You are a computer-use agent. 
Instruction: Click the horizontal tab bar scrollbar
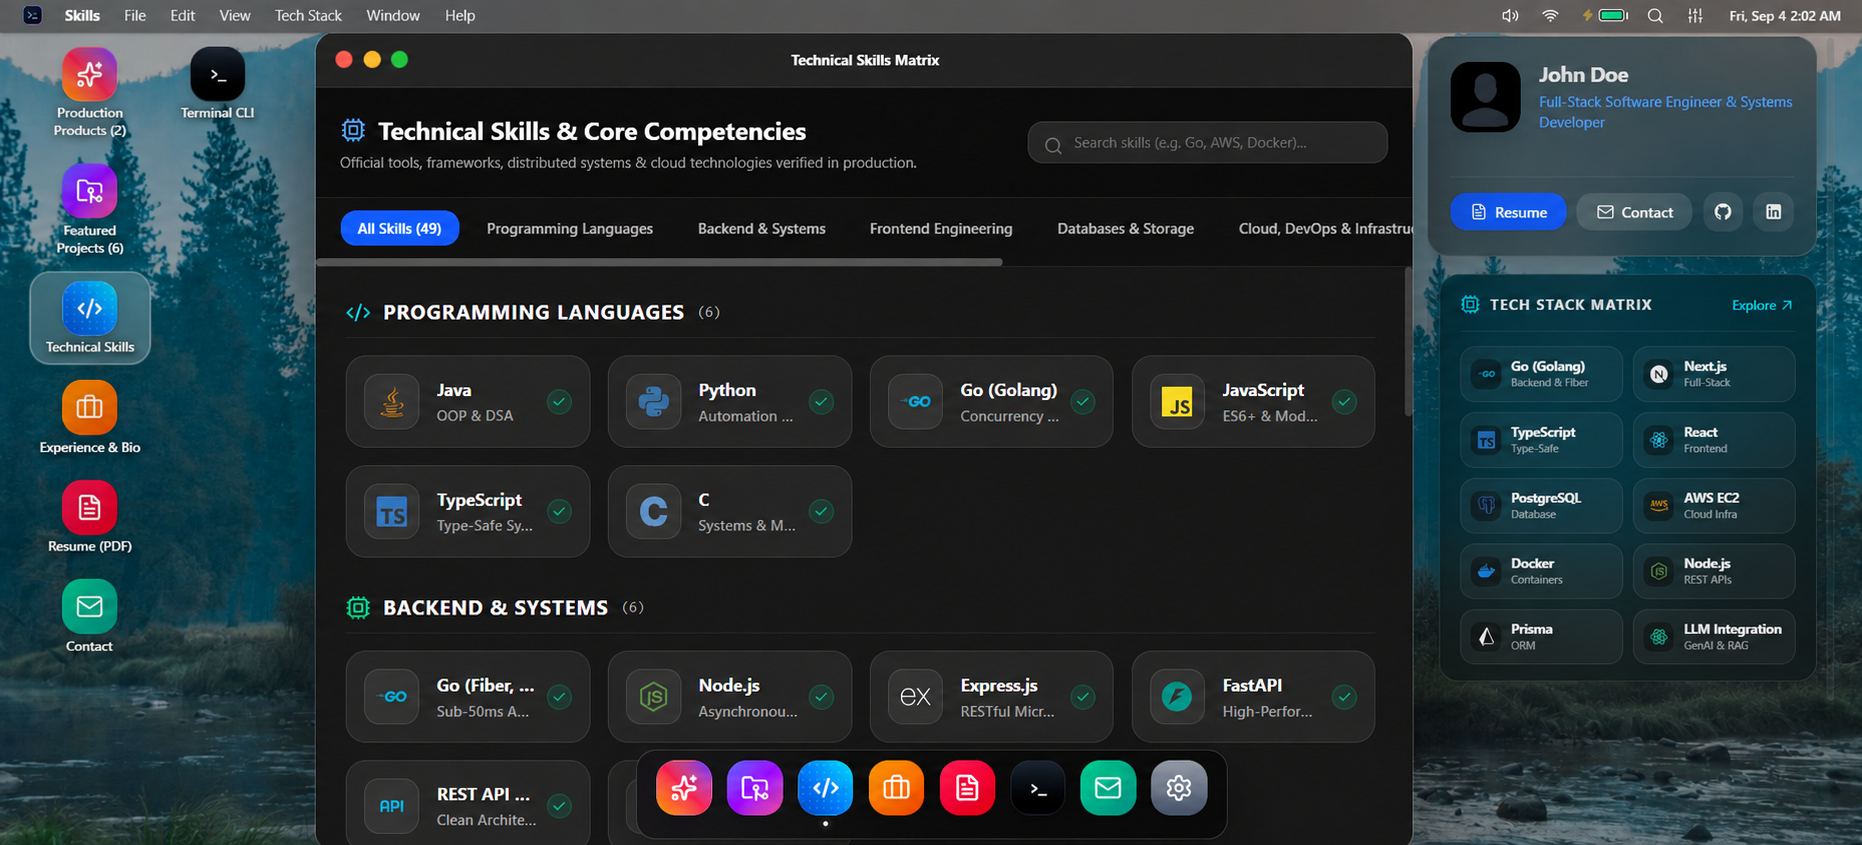click(x=659, y=262)
